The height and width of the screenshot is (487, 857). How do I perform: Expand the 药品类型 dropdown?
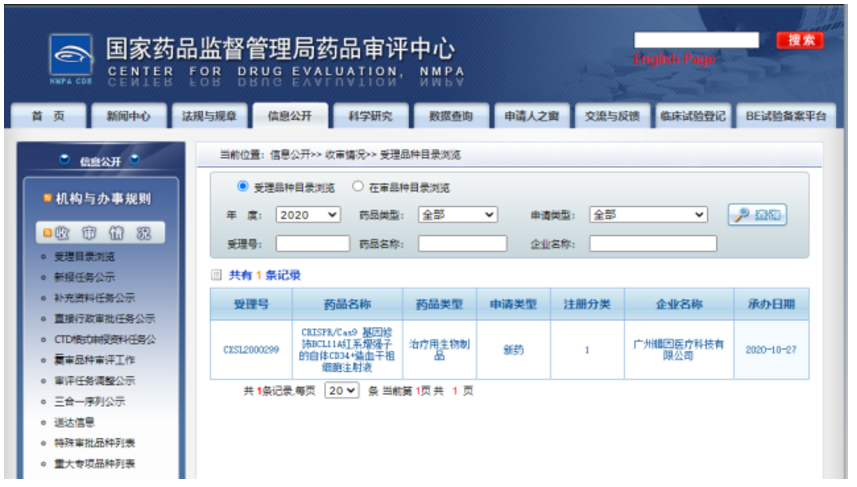[457, 215]
